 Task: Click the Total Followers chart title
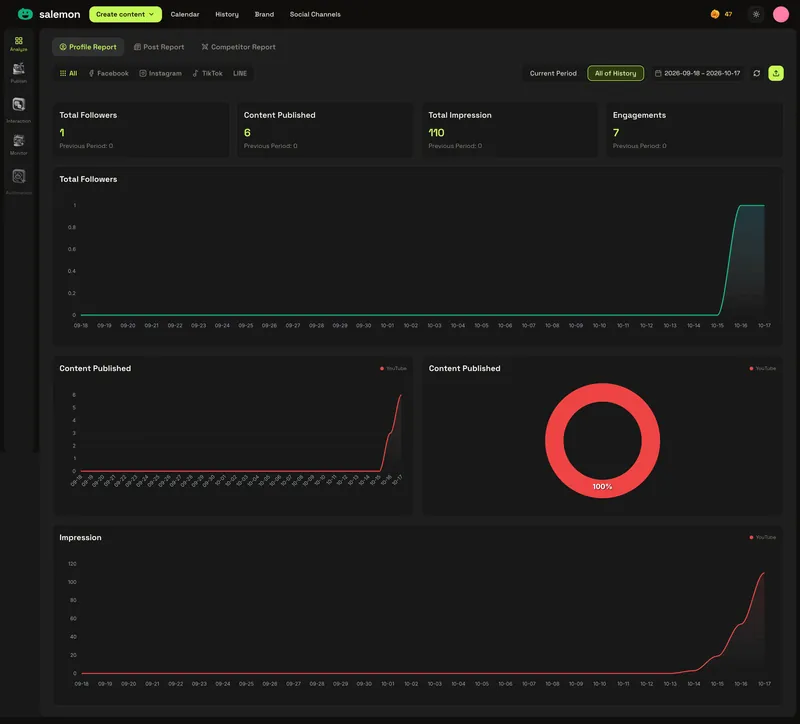tap(88, 179)
